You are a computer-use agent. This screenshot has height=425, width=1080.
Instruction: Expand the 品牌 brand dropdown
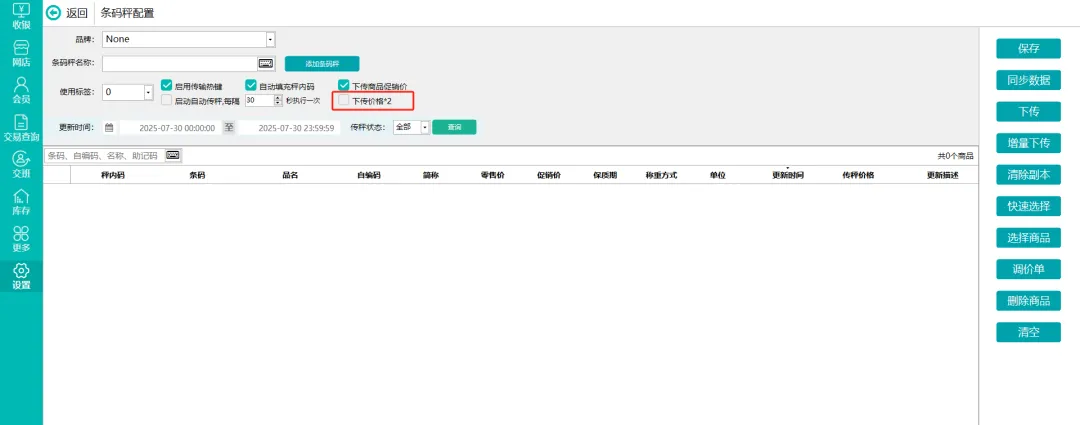[270, 39]
